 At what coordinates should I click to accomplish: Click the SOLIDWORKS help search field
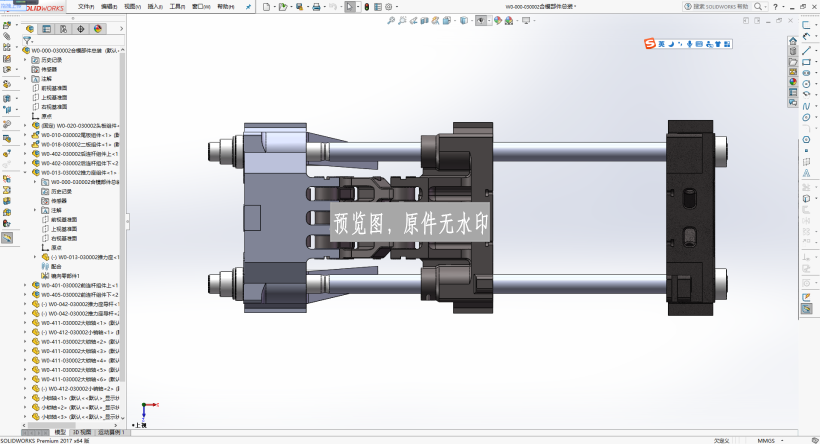tap(719, 7)
